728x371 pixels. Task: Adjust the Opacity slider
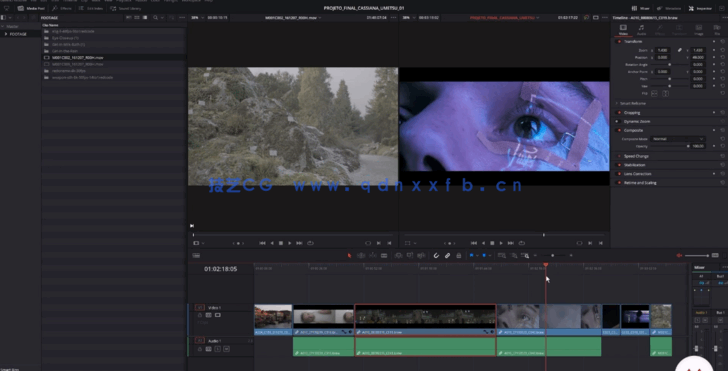670,146
